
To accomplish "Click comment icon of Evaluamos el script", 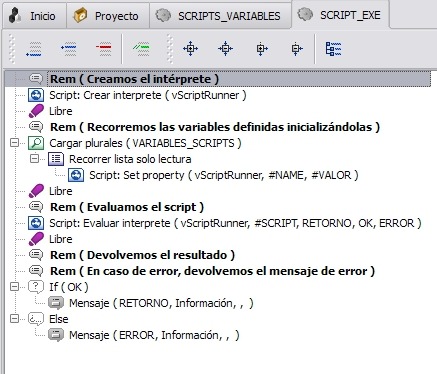I will (36, 207).
